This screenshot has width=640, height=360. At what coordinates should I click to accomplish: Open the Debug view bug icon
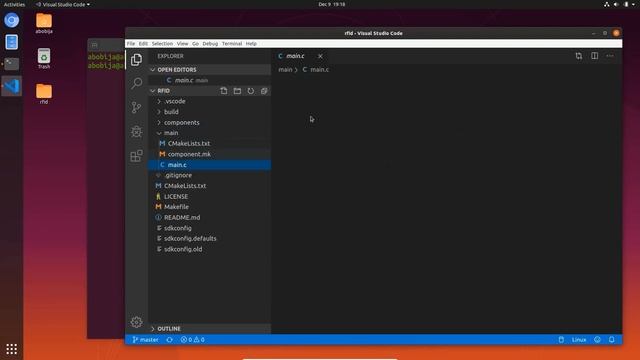(x=136, y=131)
